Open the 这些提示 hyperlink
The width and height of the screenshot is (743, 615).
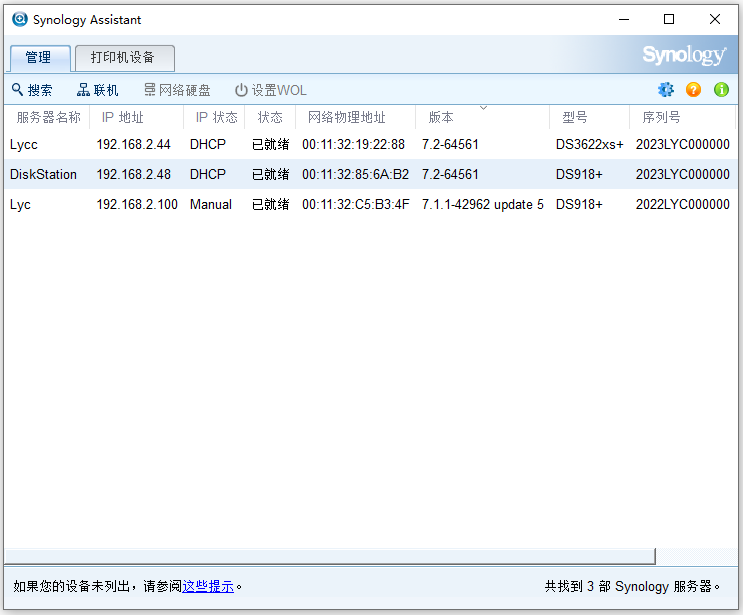click(x=208, y=587)
